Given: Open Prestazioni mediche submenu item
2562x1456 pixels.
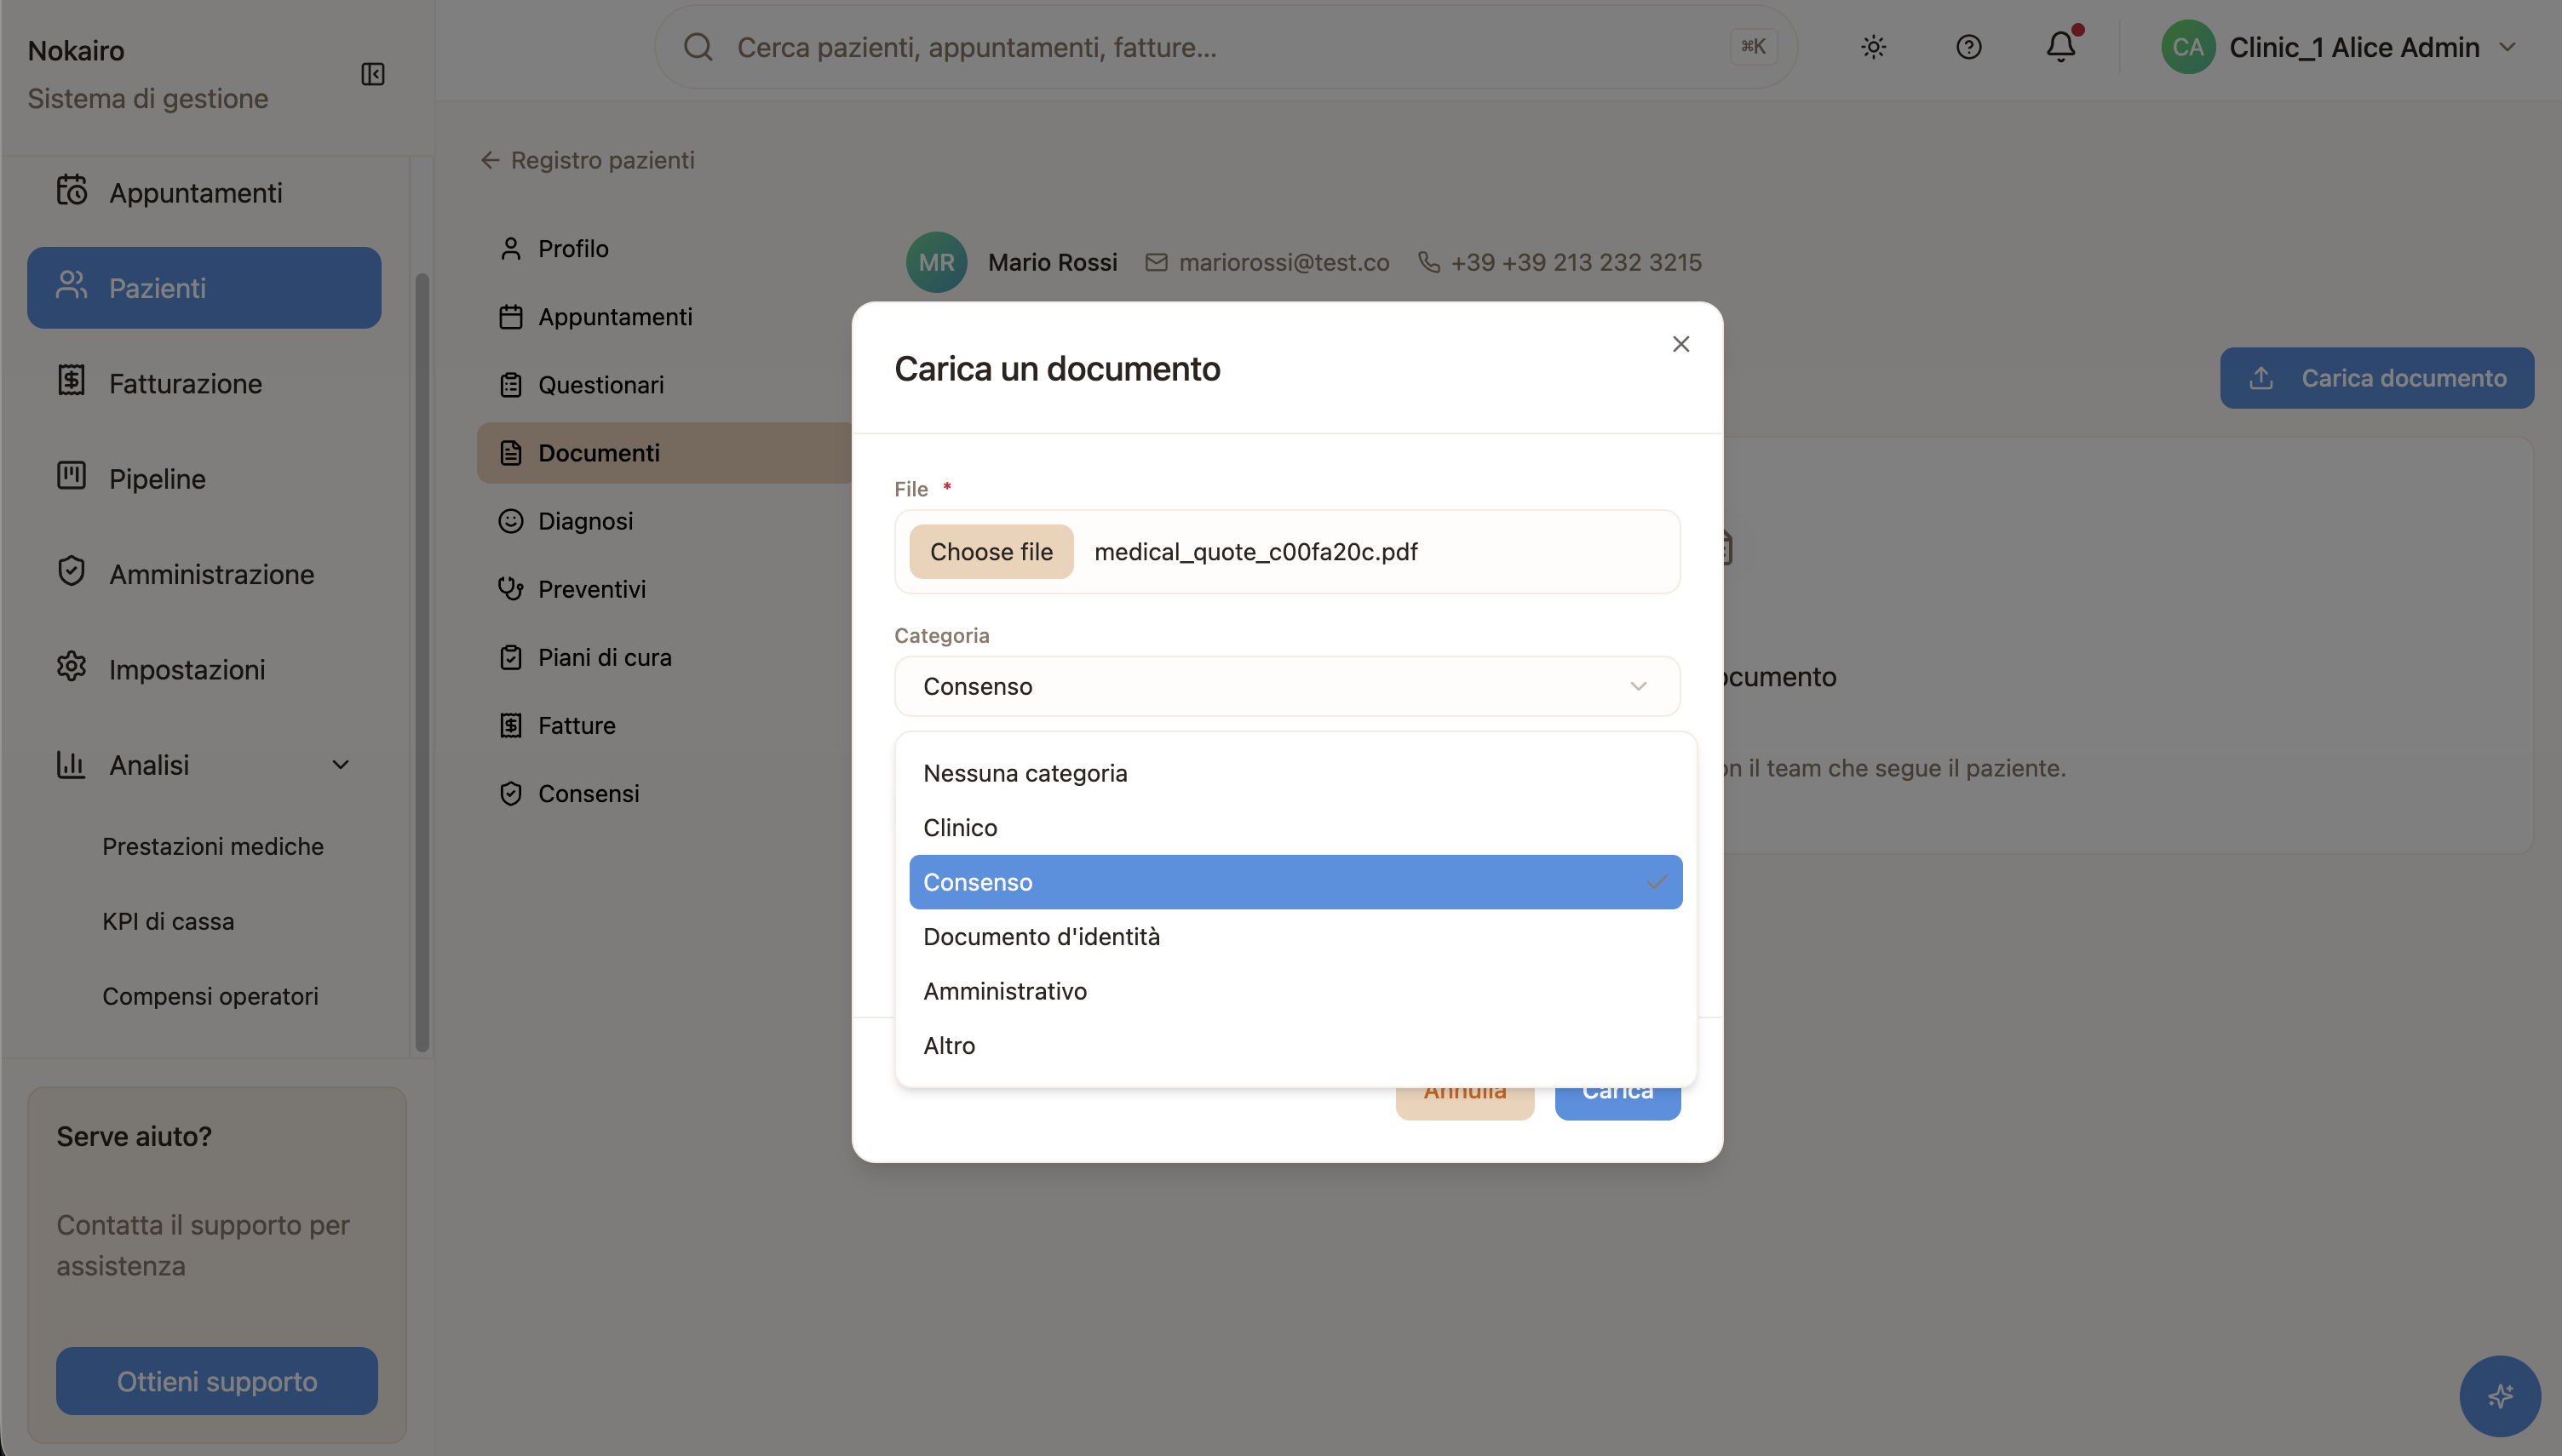Looking at the screenshot, I should (213, 846).
